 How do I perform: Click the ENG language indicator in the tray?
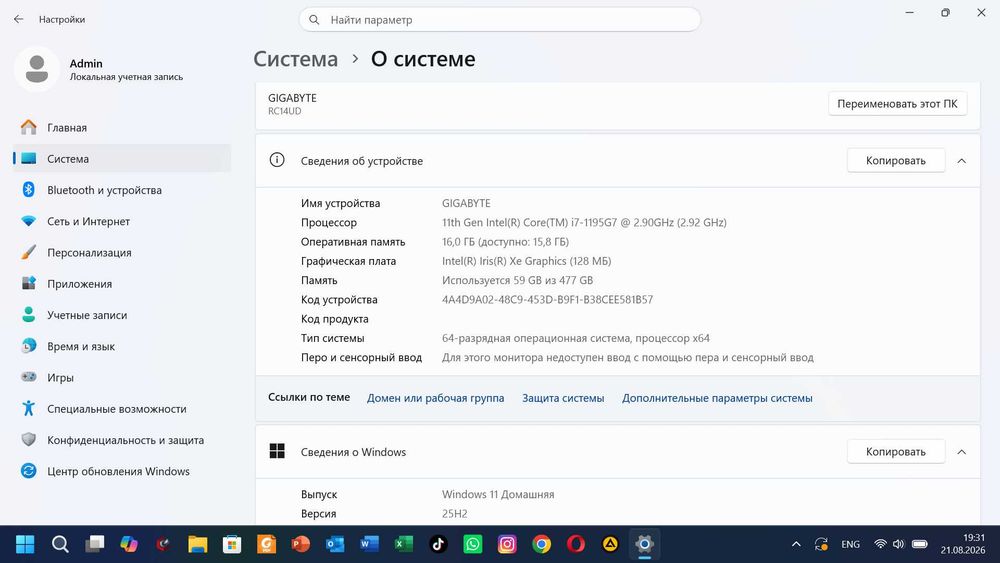[x=850, y=544]
